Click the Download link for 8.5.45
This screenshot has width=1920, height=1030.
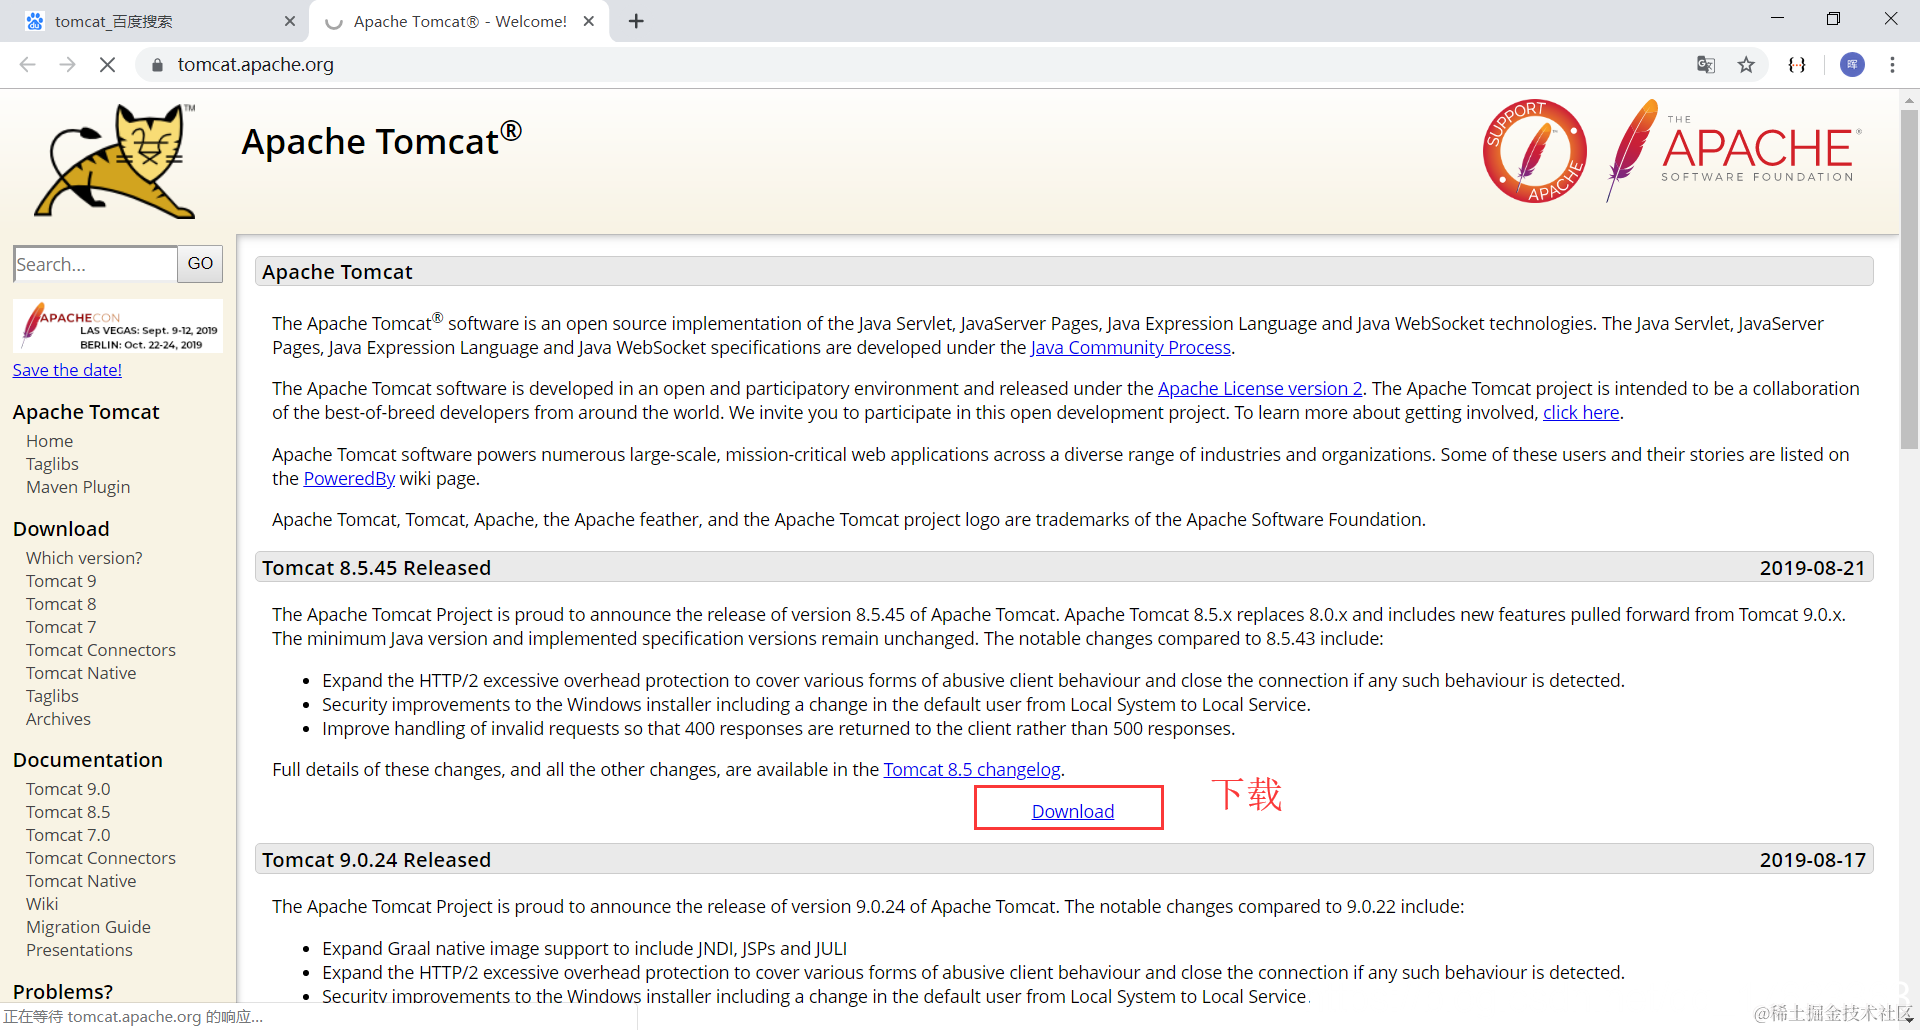tap(1073, 812)
